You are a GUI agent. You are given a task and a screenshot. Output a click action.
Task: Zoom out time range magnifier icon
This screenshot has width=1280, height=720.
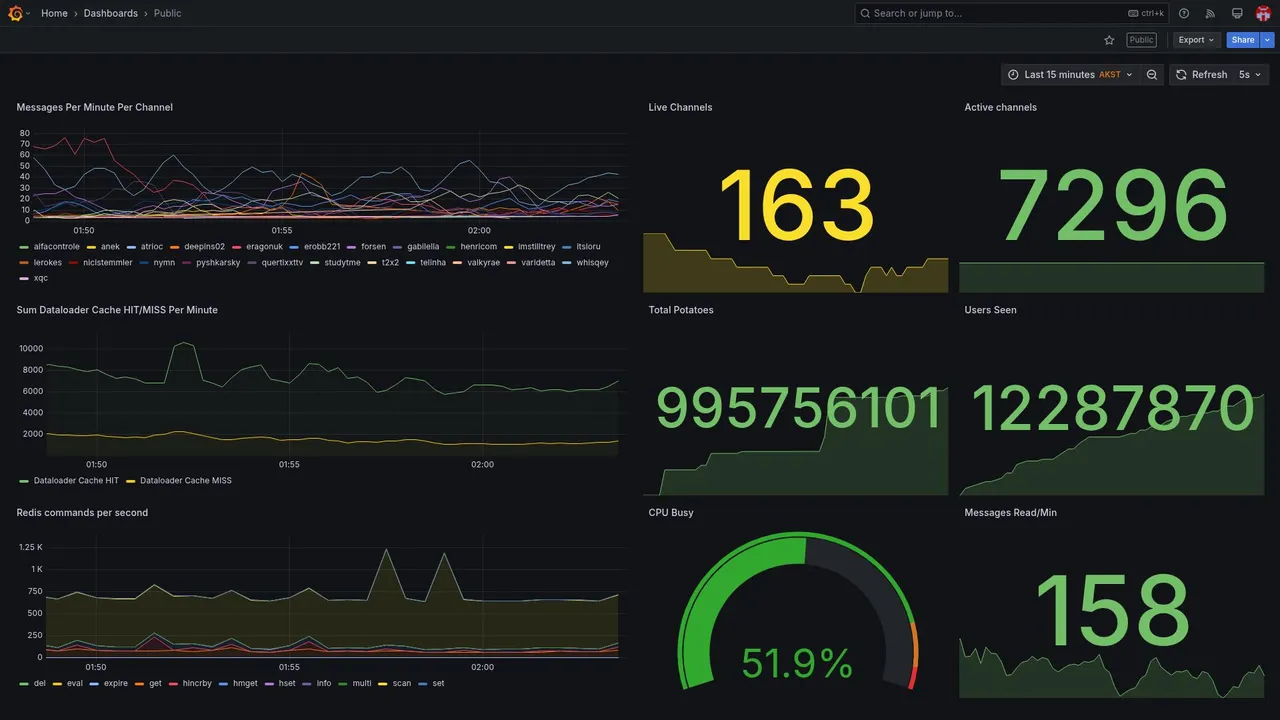click(1152, 75)
